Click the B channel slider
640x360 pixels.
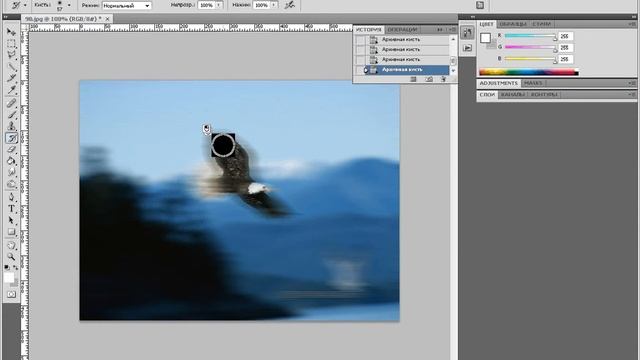pyautogui.click(x=530, y=59)
